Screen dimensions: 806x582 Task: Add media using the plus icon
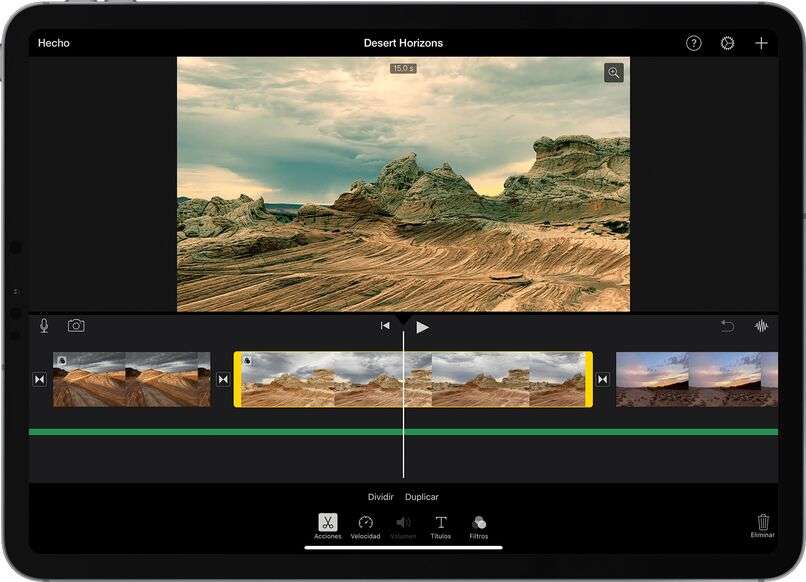click(x=762, y=43)
